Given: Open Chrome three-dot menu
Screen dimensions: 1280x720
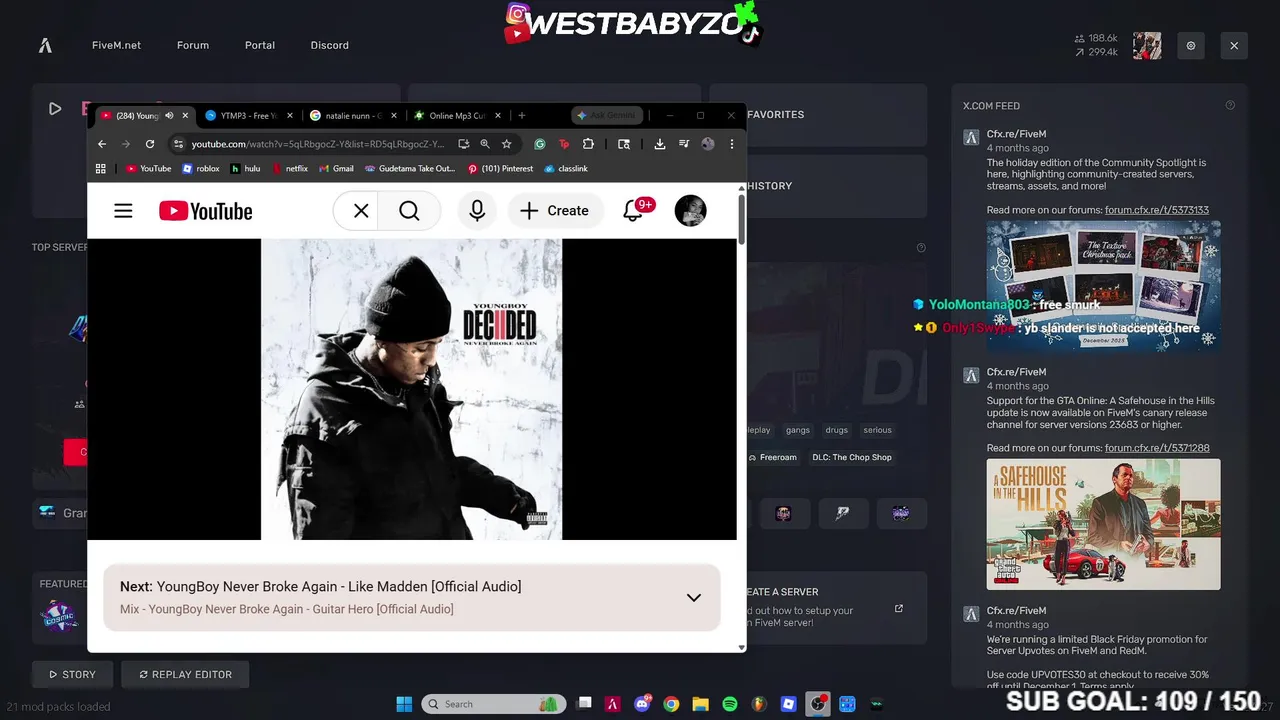Looking at the screenshot, I should 732,144.
